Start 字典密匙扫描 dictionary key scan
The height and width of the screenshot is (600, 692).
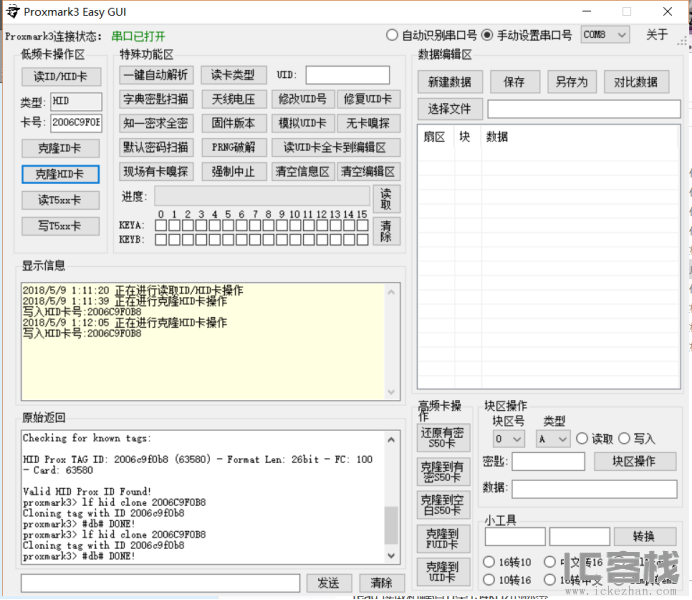[156, 99]
